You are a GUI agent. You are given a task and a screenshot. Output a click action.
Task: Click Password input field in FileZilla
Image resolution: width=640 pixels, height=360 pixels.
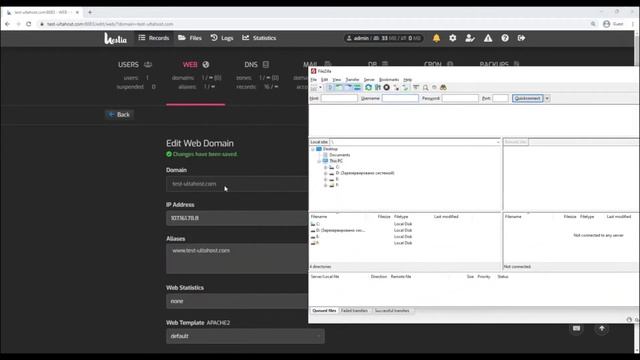click(460, 98)
